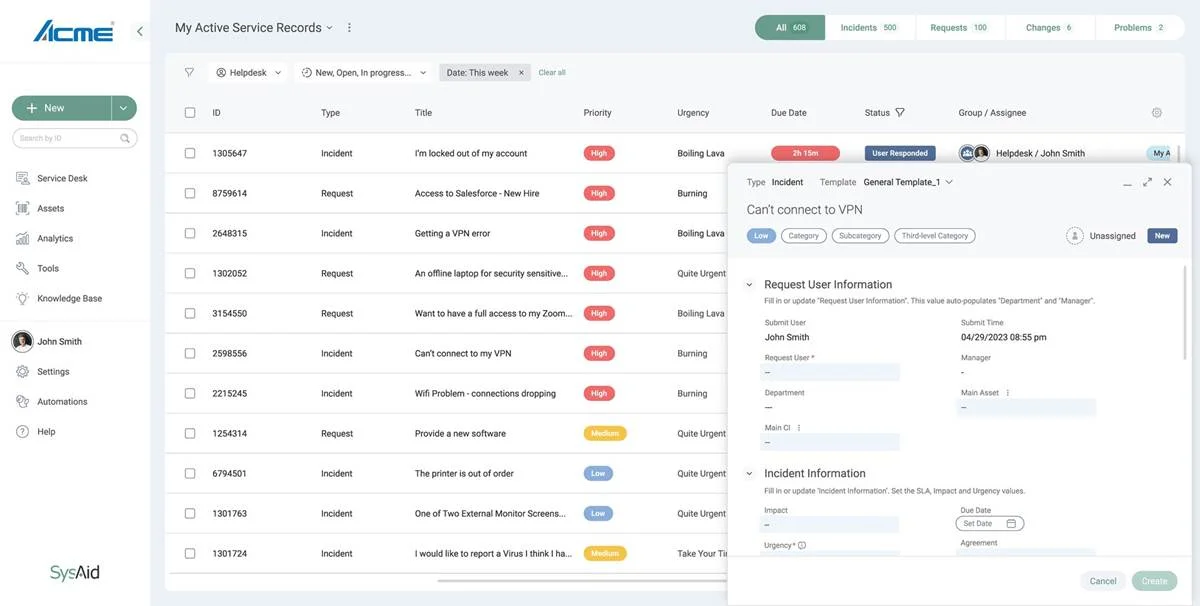Select checkbox for record 1254314

(190, 433)
